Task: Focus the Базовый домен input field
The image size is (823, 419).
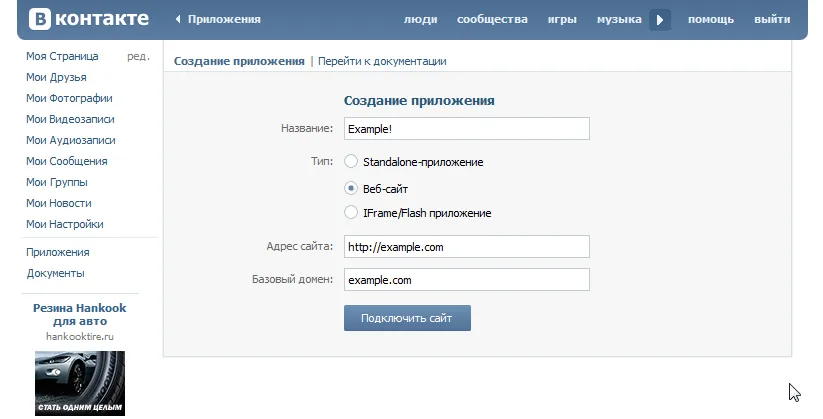Action: 467,280
